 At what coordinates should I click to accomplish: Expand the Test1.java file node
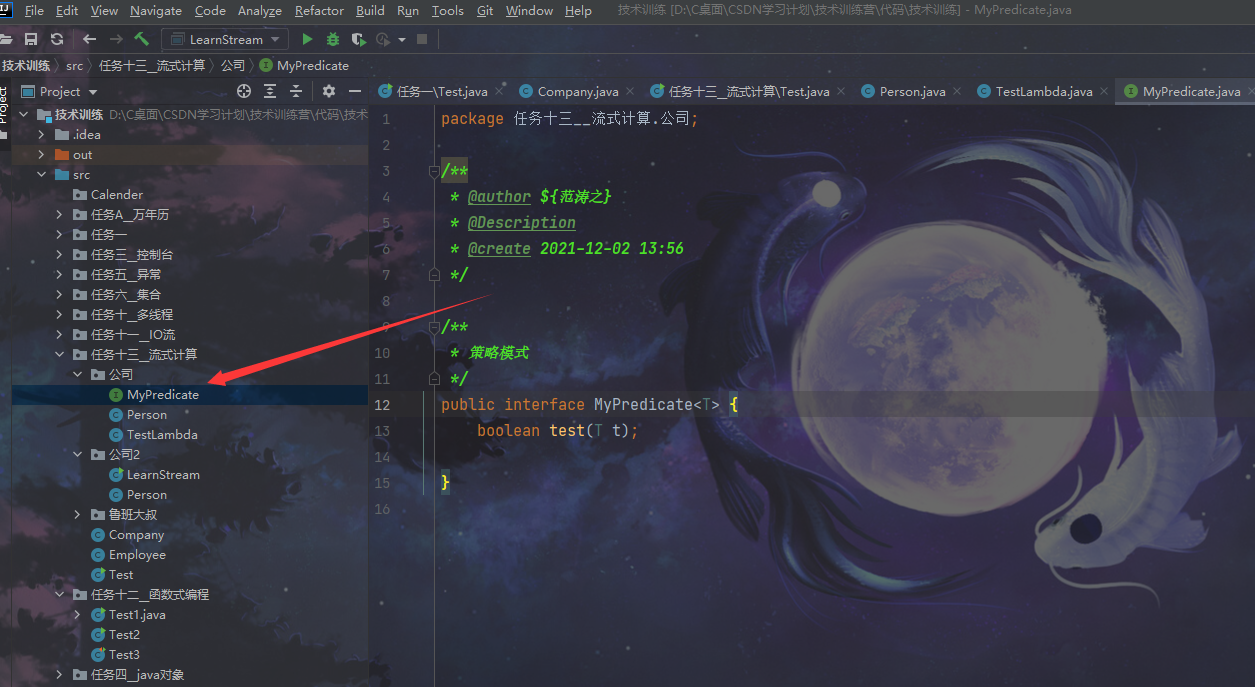pos(77,615)
